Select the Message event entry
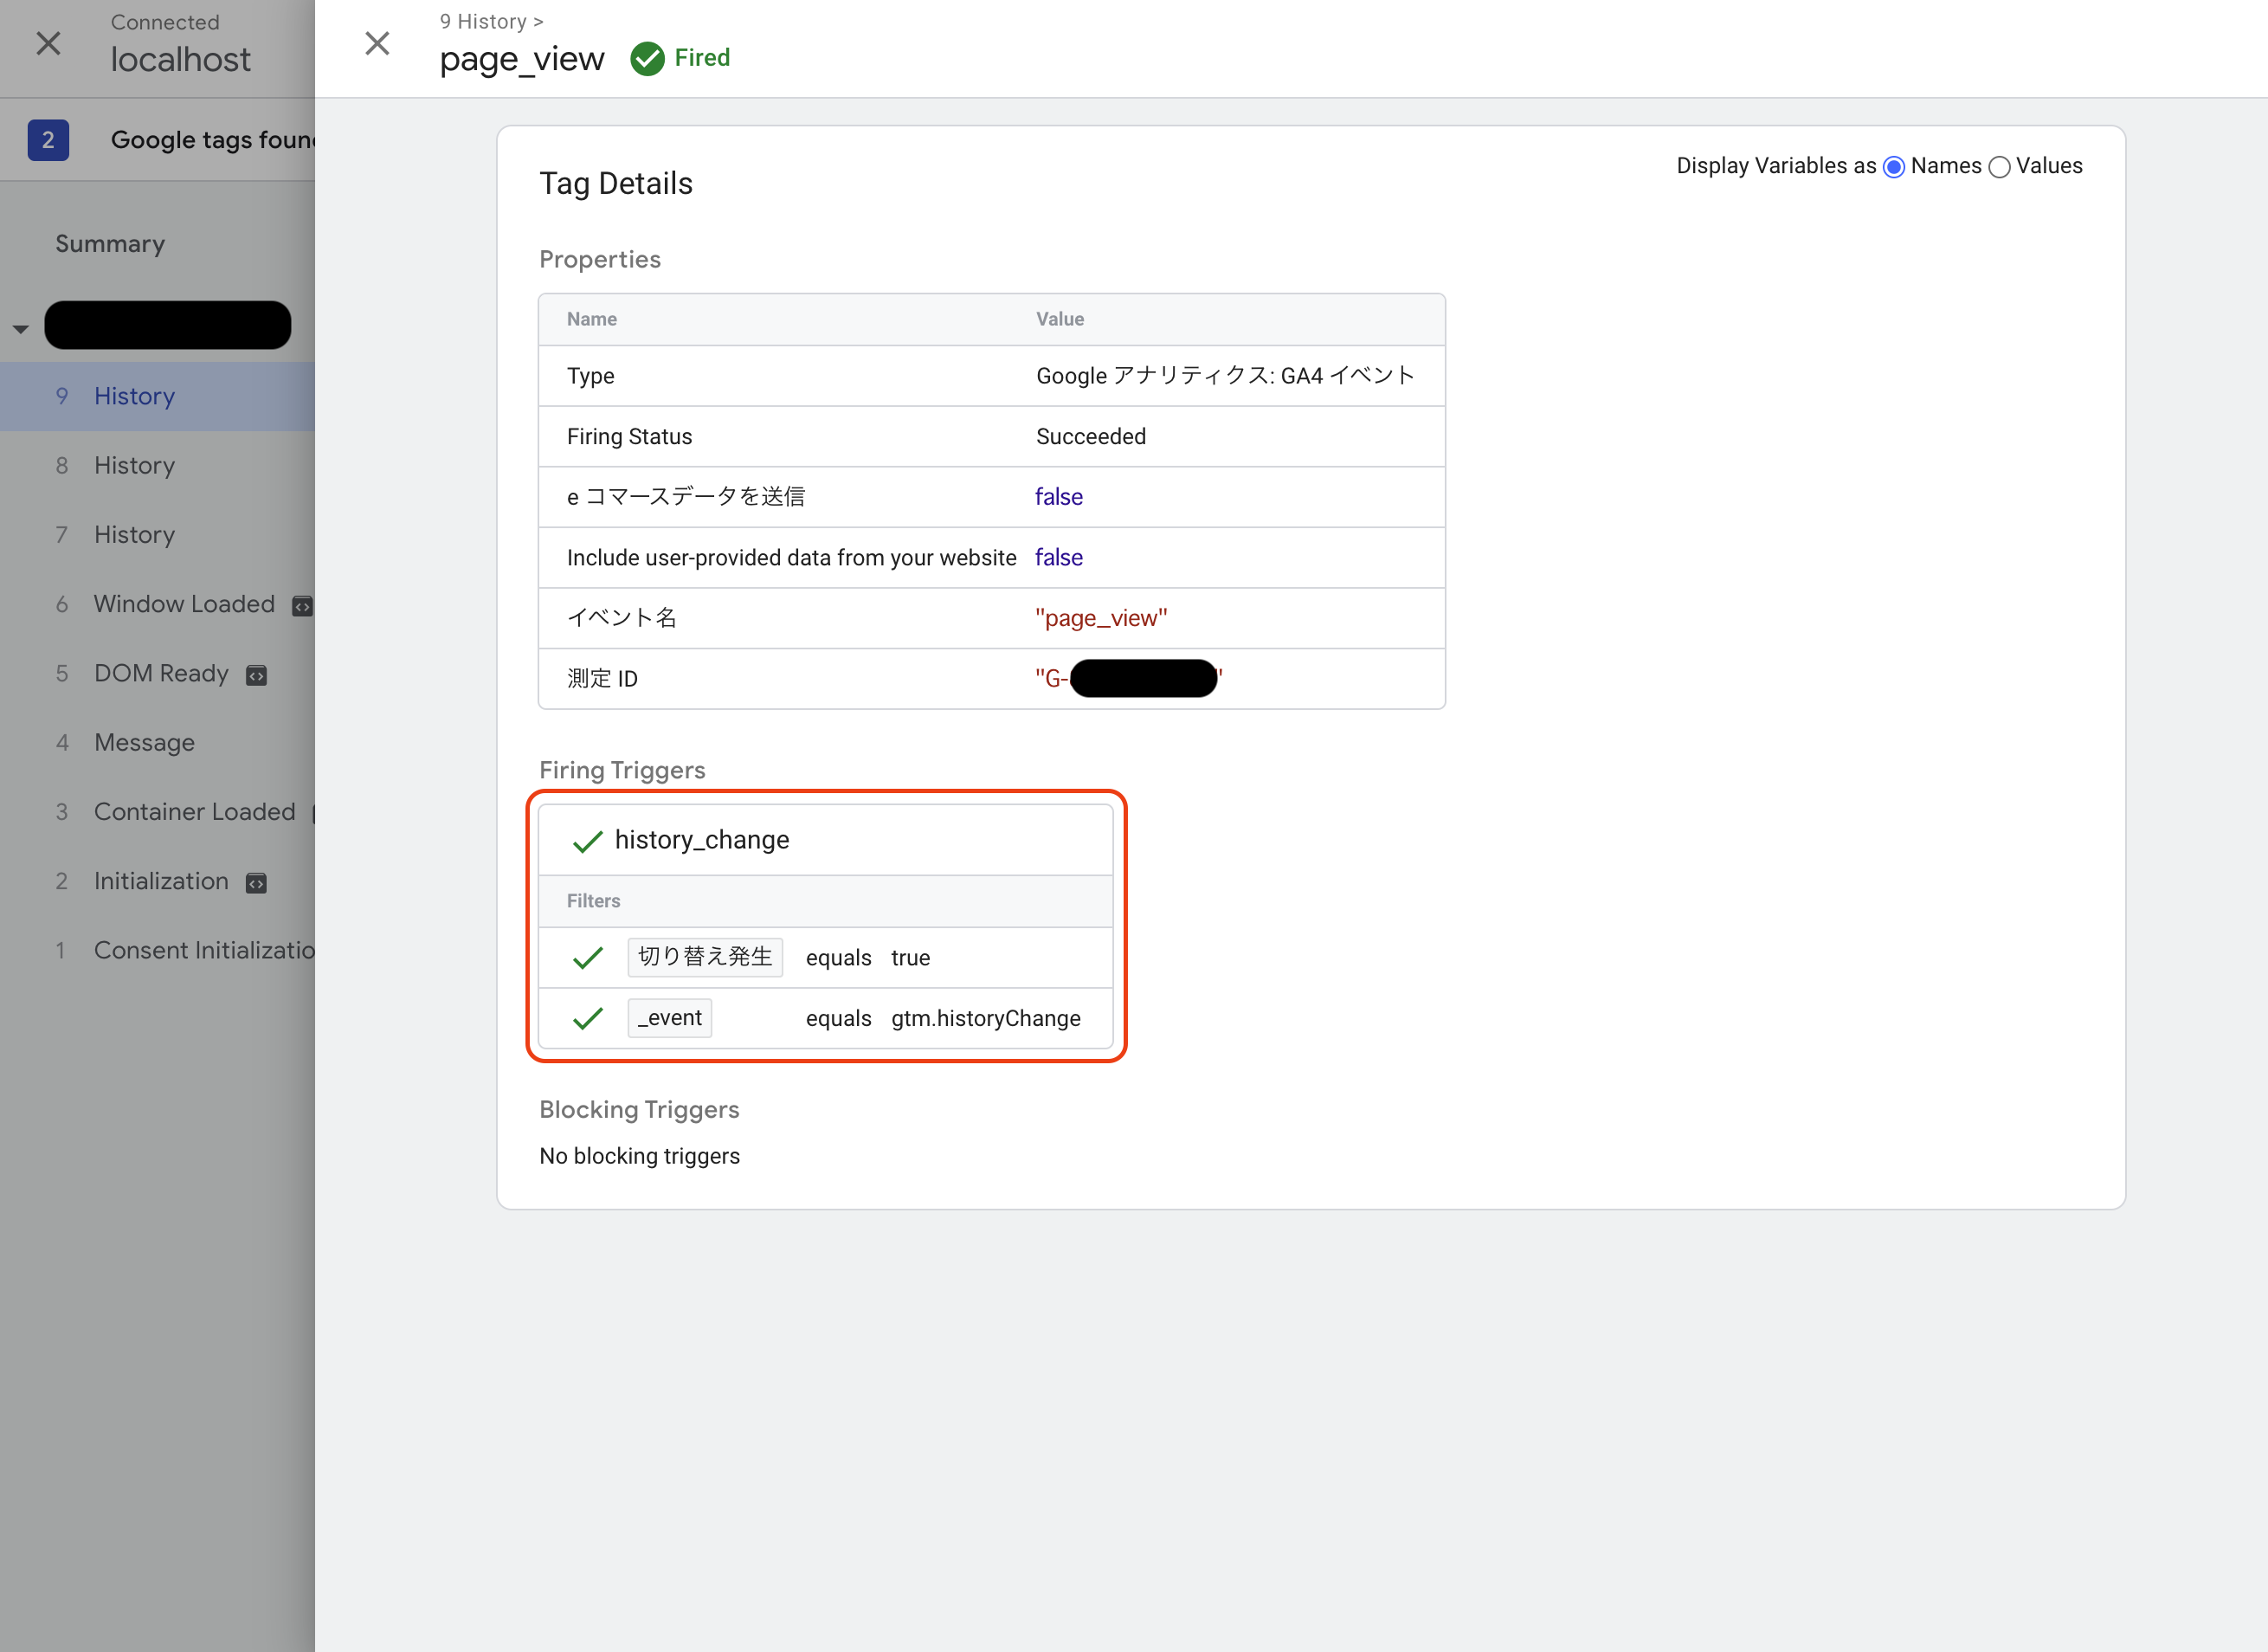This screenshot has height=1652, width=2268. pos(144,742)
